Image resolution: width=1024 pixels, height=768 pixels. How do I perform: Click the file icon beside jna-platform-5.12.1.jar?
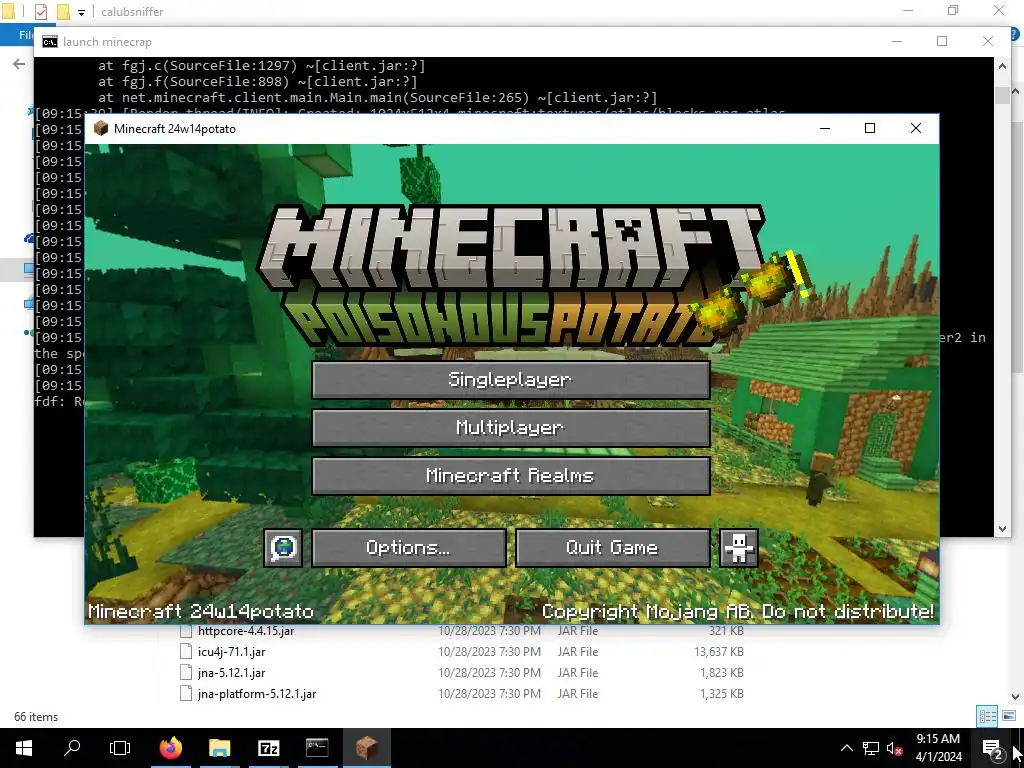[186, 694]
